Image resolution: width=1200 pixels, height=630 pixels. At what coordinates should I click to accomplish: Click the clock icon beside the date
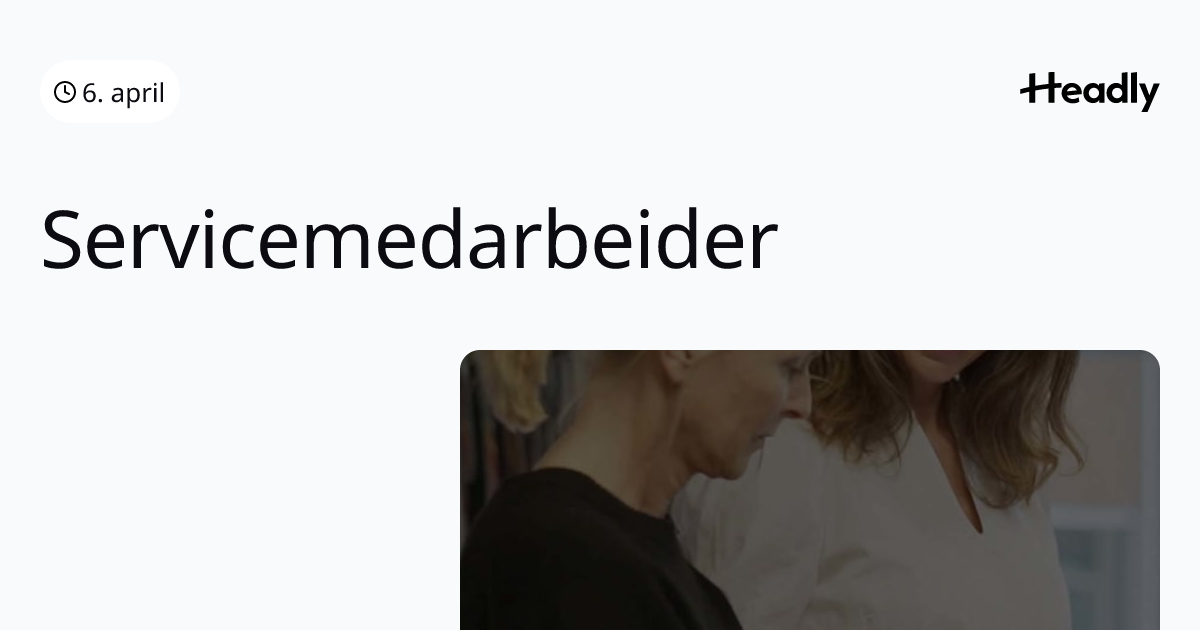65,93
